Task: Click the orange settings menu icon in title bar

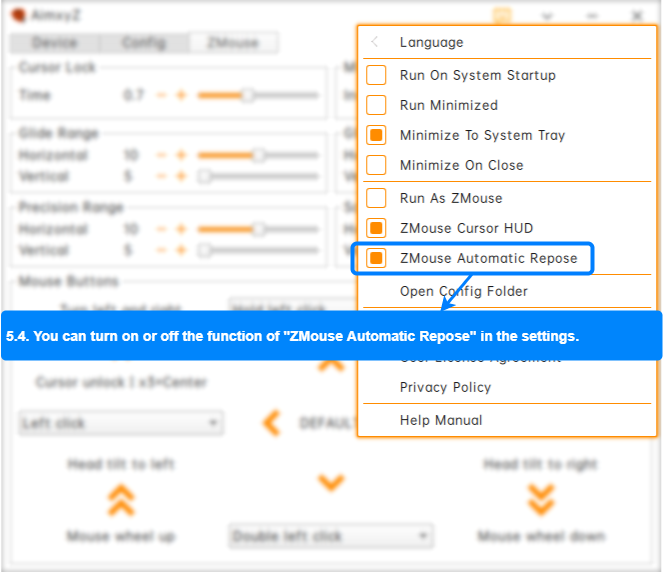Action: (502, 16)
